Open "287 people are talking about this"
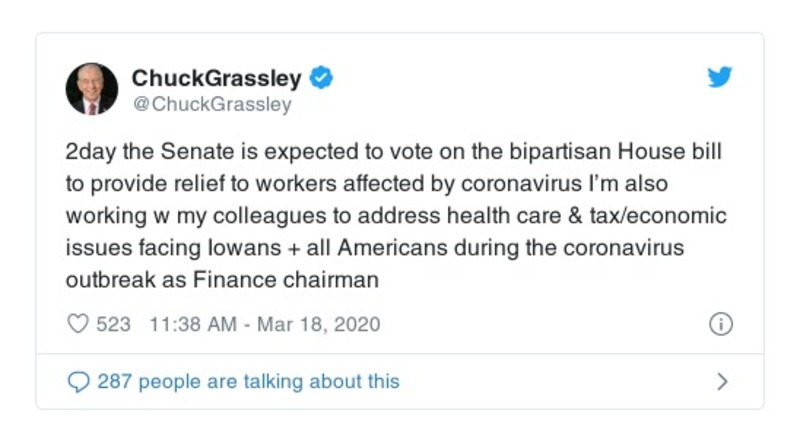Screen dimensions: 800x445 pos(248,381)
